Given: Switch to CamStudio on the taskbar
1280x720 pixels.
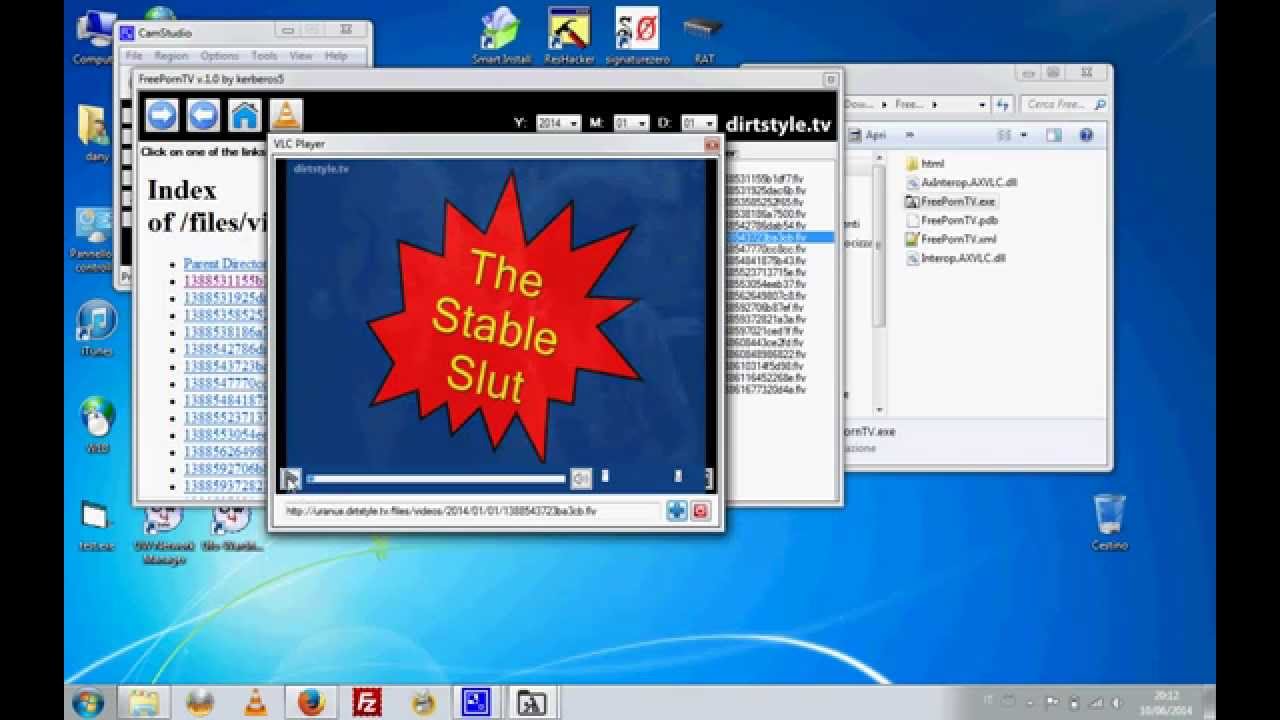Looking at the screenshot, I should tap(475, 702).
